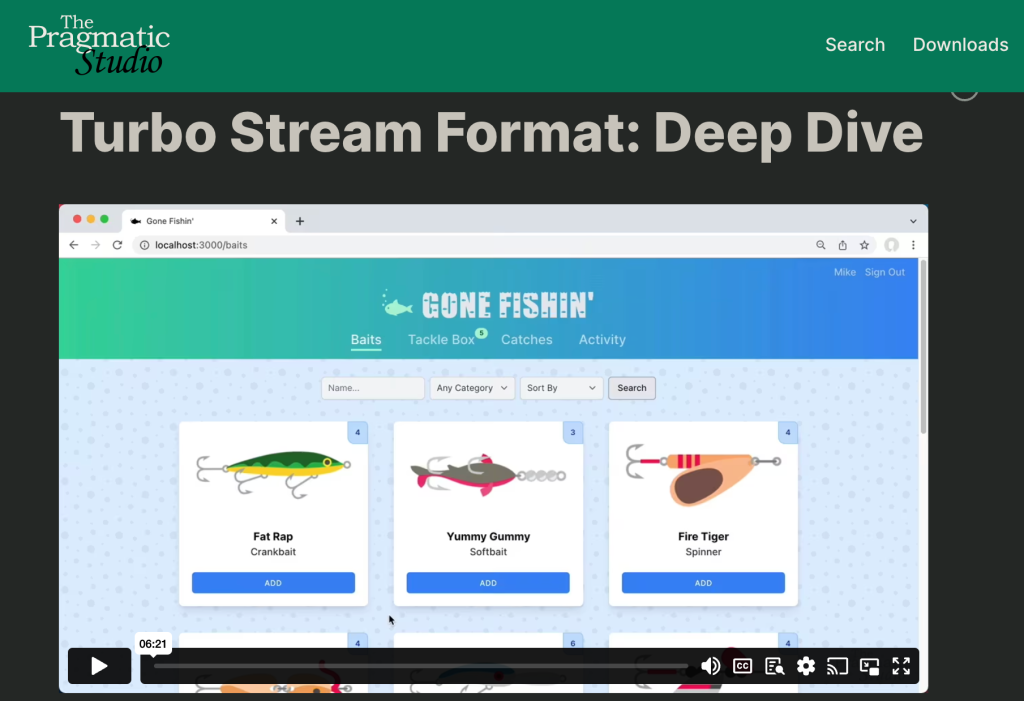Click the Fat Rap name text
This screenshot has height=701, width=1024.
273,536
